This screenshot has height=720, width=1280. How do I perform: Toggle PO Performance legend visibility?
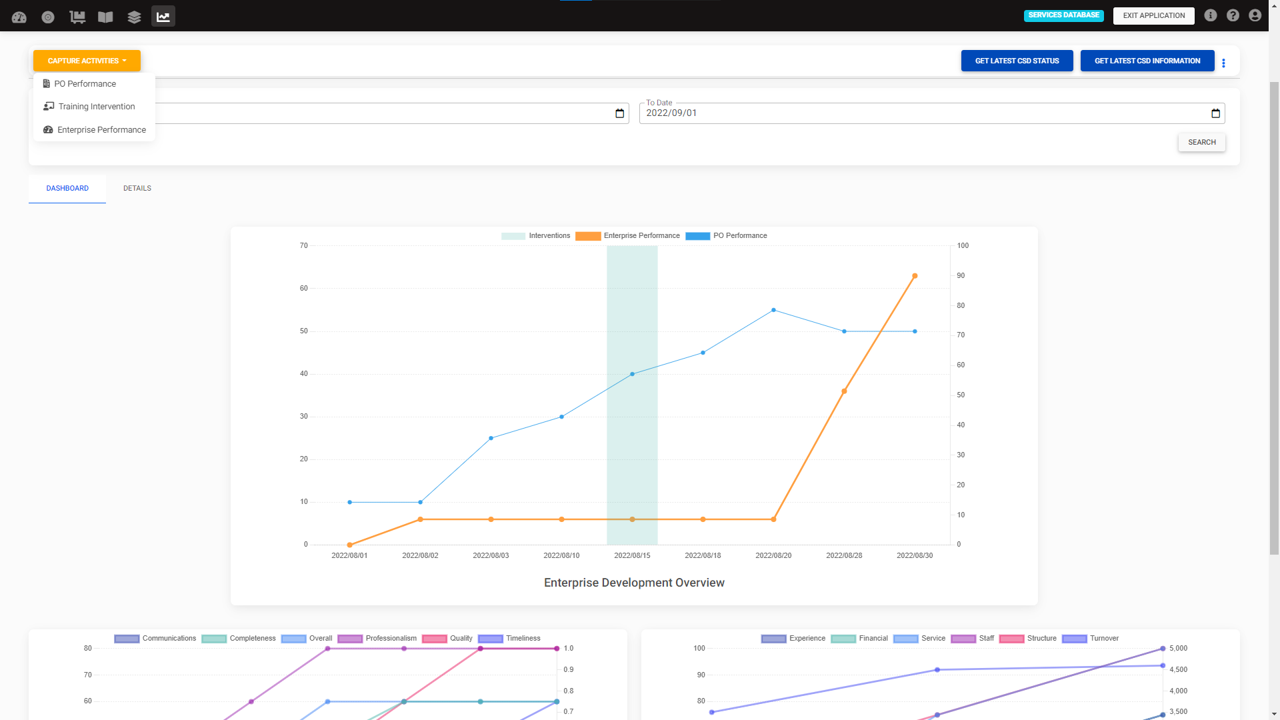[x=727, y=236]
